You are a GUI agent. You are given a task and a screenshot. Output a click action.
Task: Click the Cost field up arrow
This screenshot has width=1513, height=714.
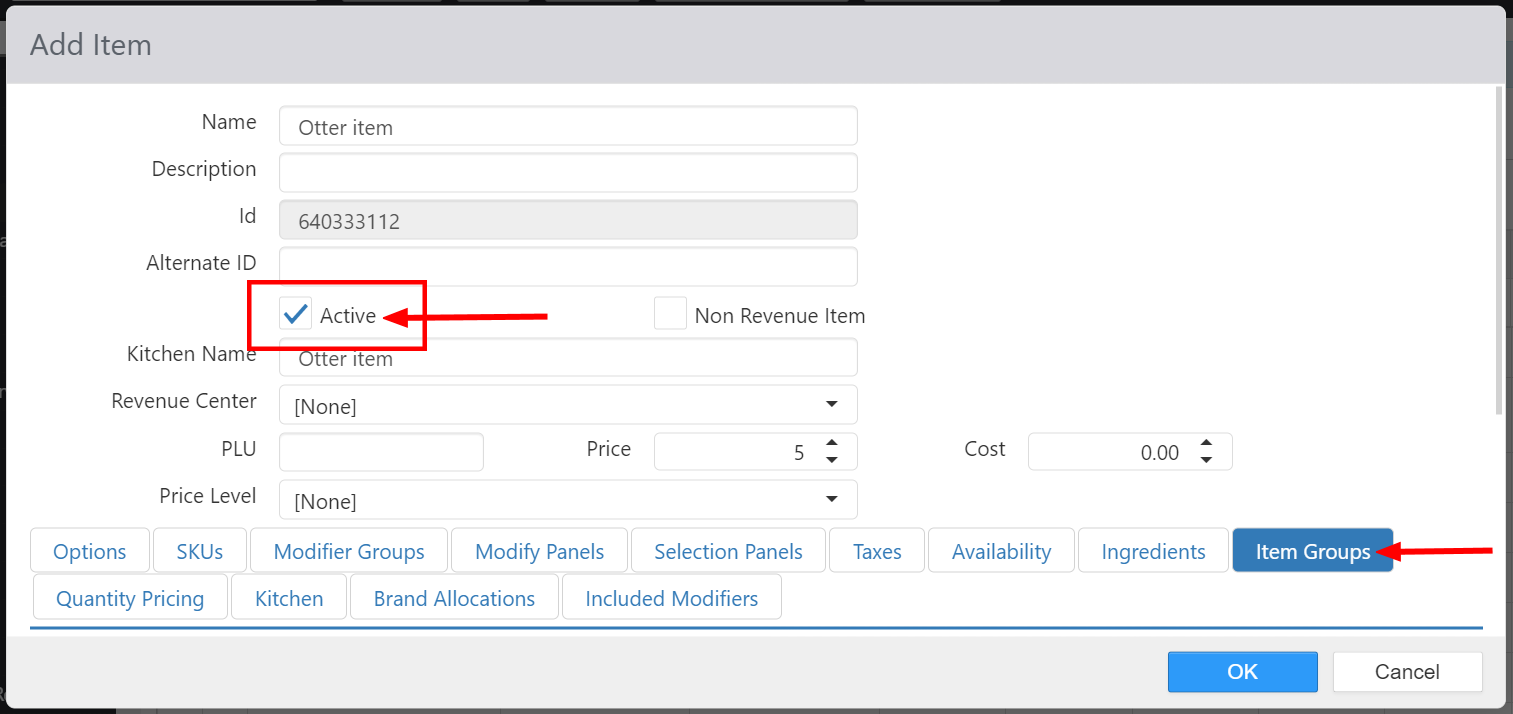coord(1206,444)
